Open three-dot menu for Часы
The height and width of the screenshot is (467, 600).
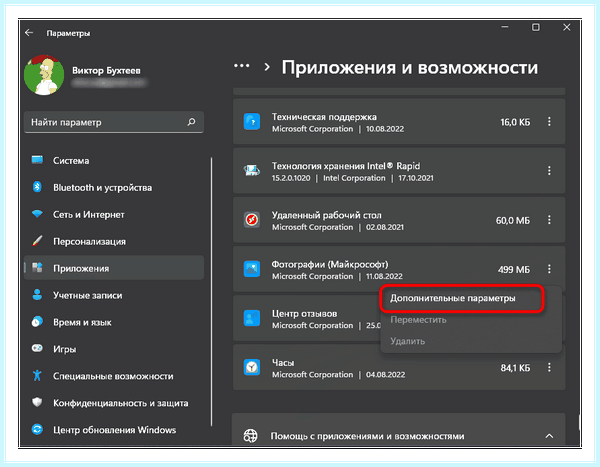click(549, 367)
